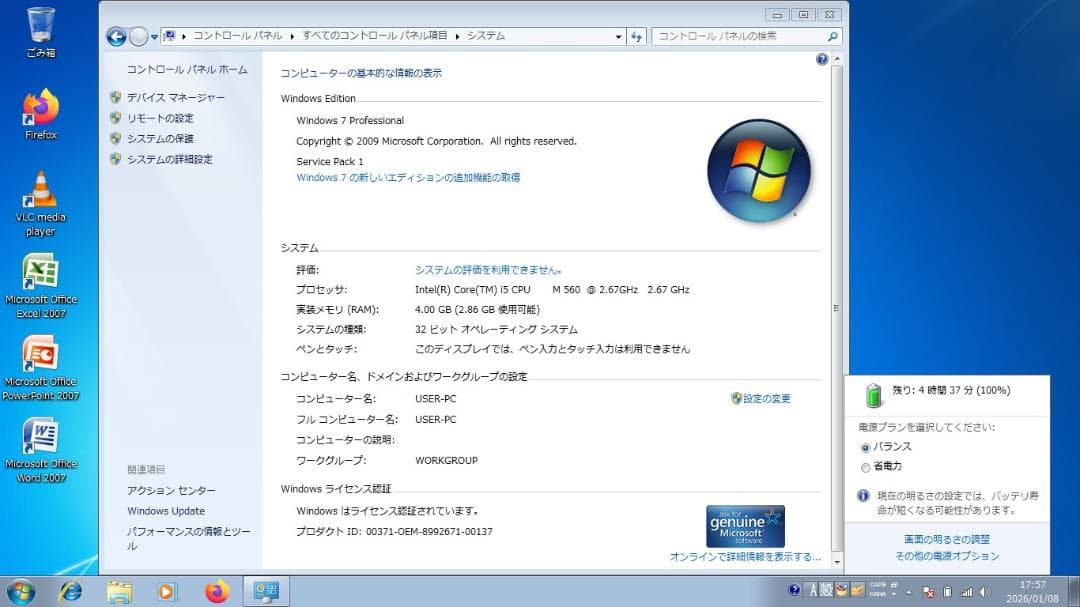Open the Windows Start orb

pyautogui.click(x=20, y=590)
